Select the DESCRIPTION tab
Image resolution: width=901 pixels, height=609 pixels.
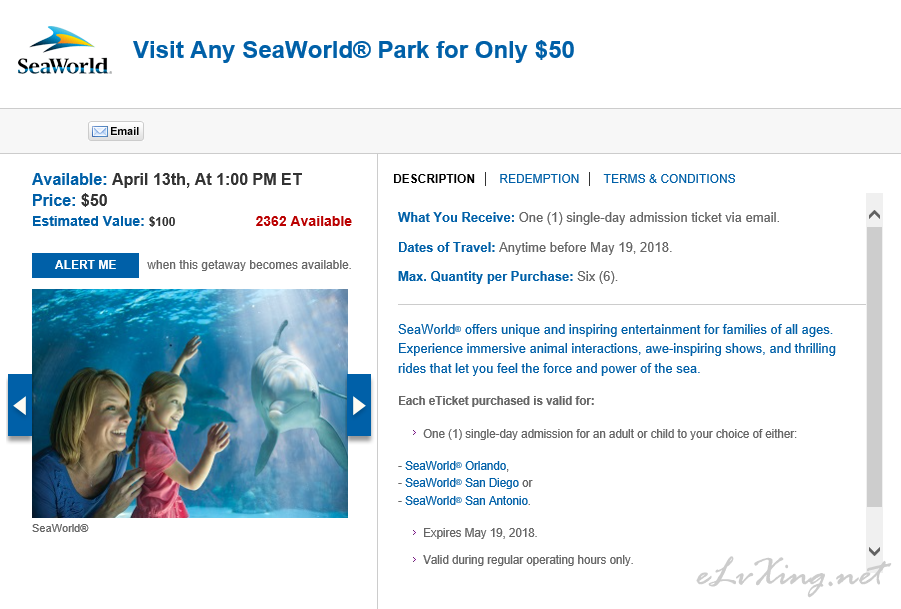[434, 179]
